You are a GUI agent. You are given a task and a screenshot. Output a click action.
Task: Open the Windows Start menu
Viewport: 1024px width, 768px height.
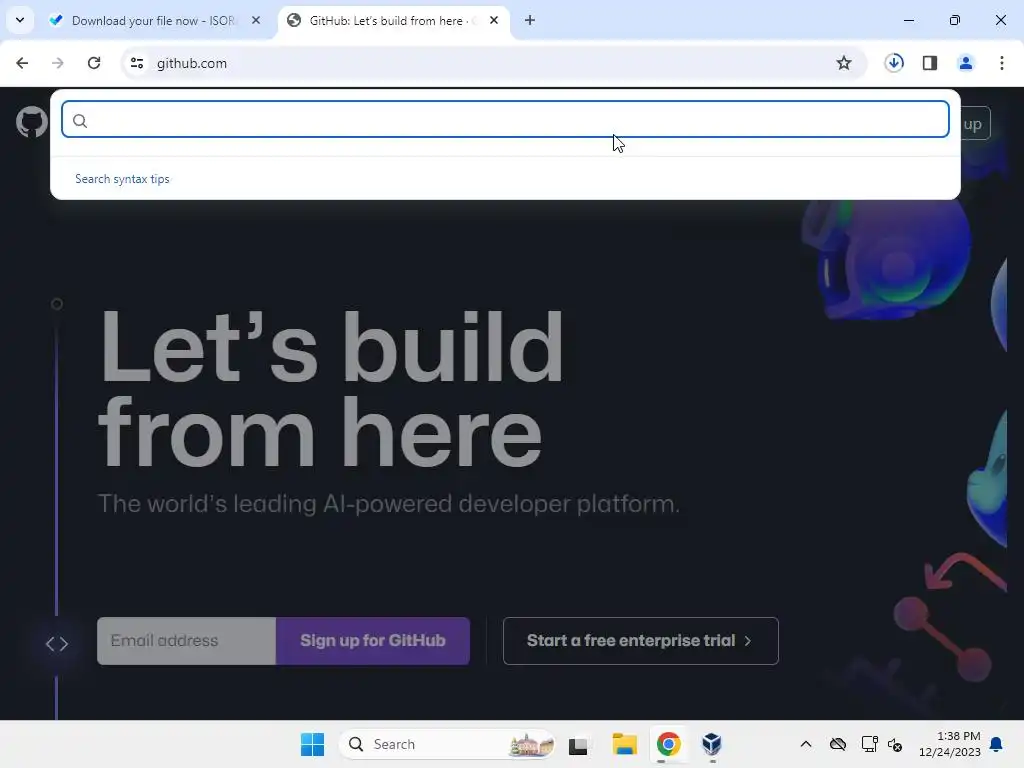tap(312, 744)
